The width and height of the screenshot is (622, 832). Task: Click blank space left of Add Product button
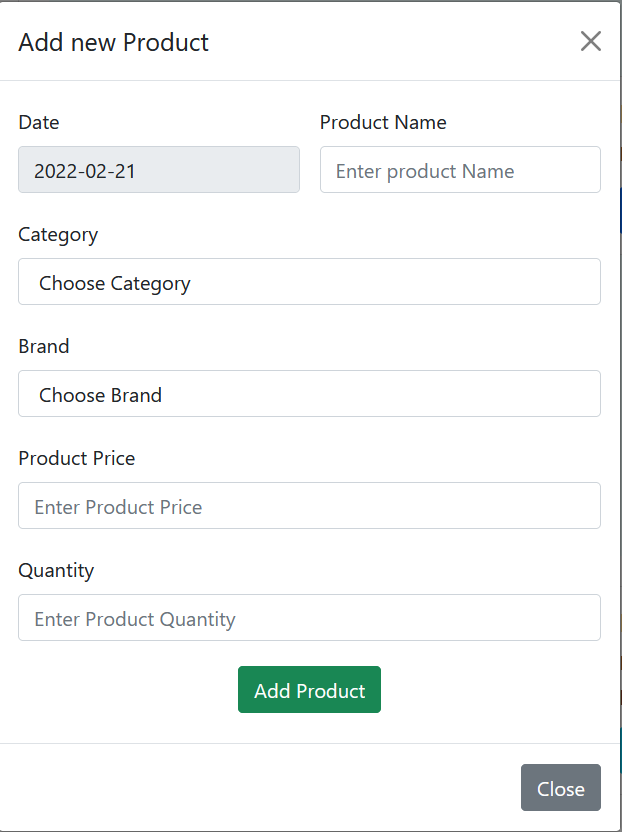tap(120, 690)
